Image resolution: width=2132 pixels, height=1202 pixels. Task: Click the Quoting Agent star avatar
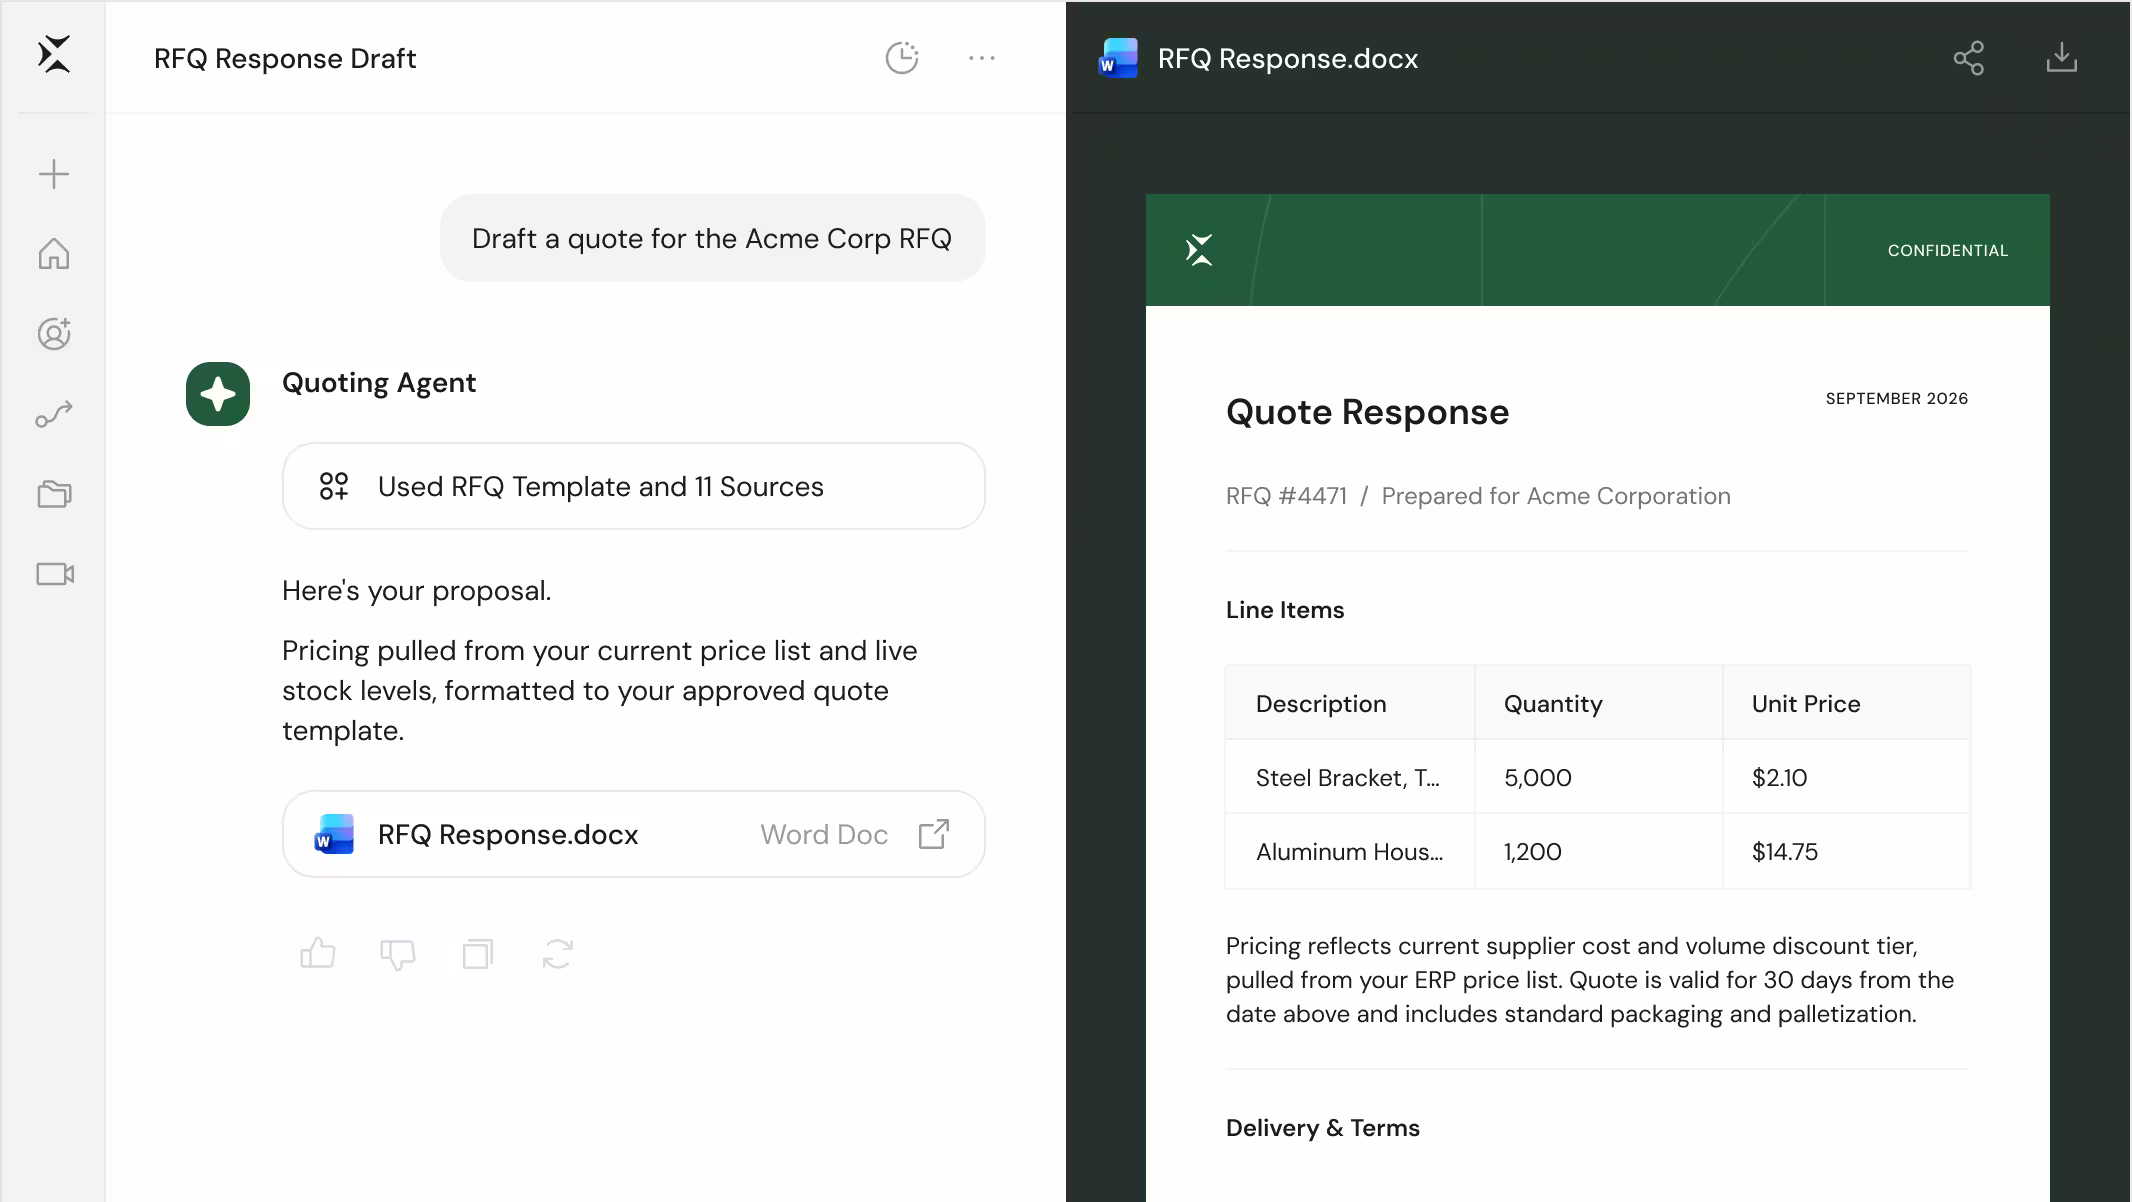coord(218,394)
